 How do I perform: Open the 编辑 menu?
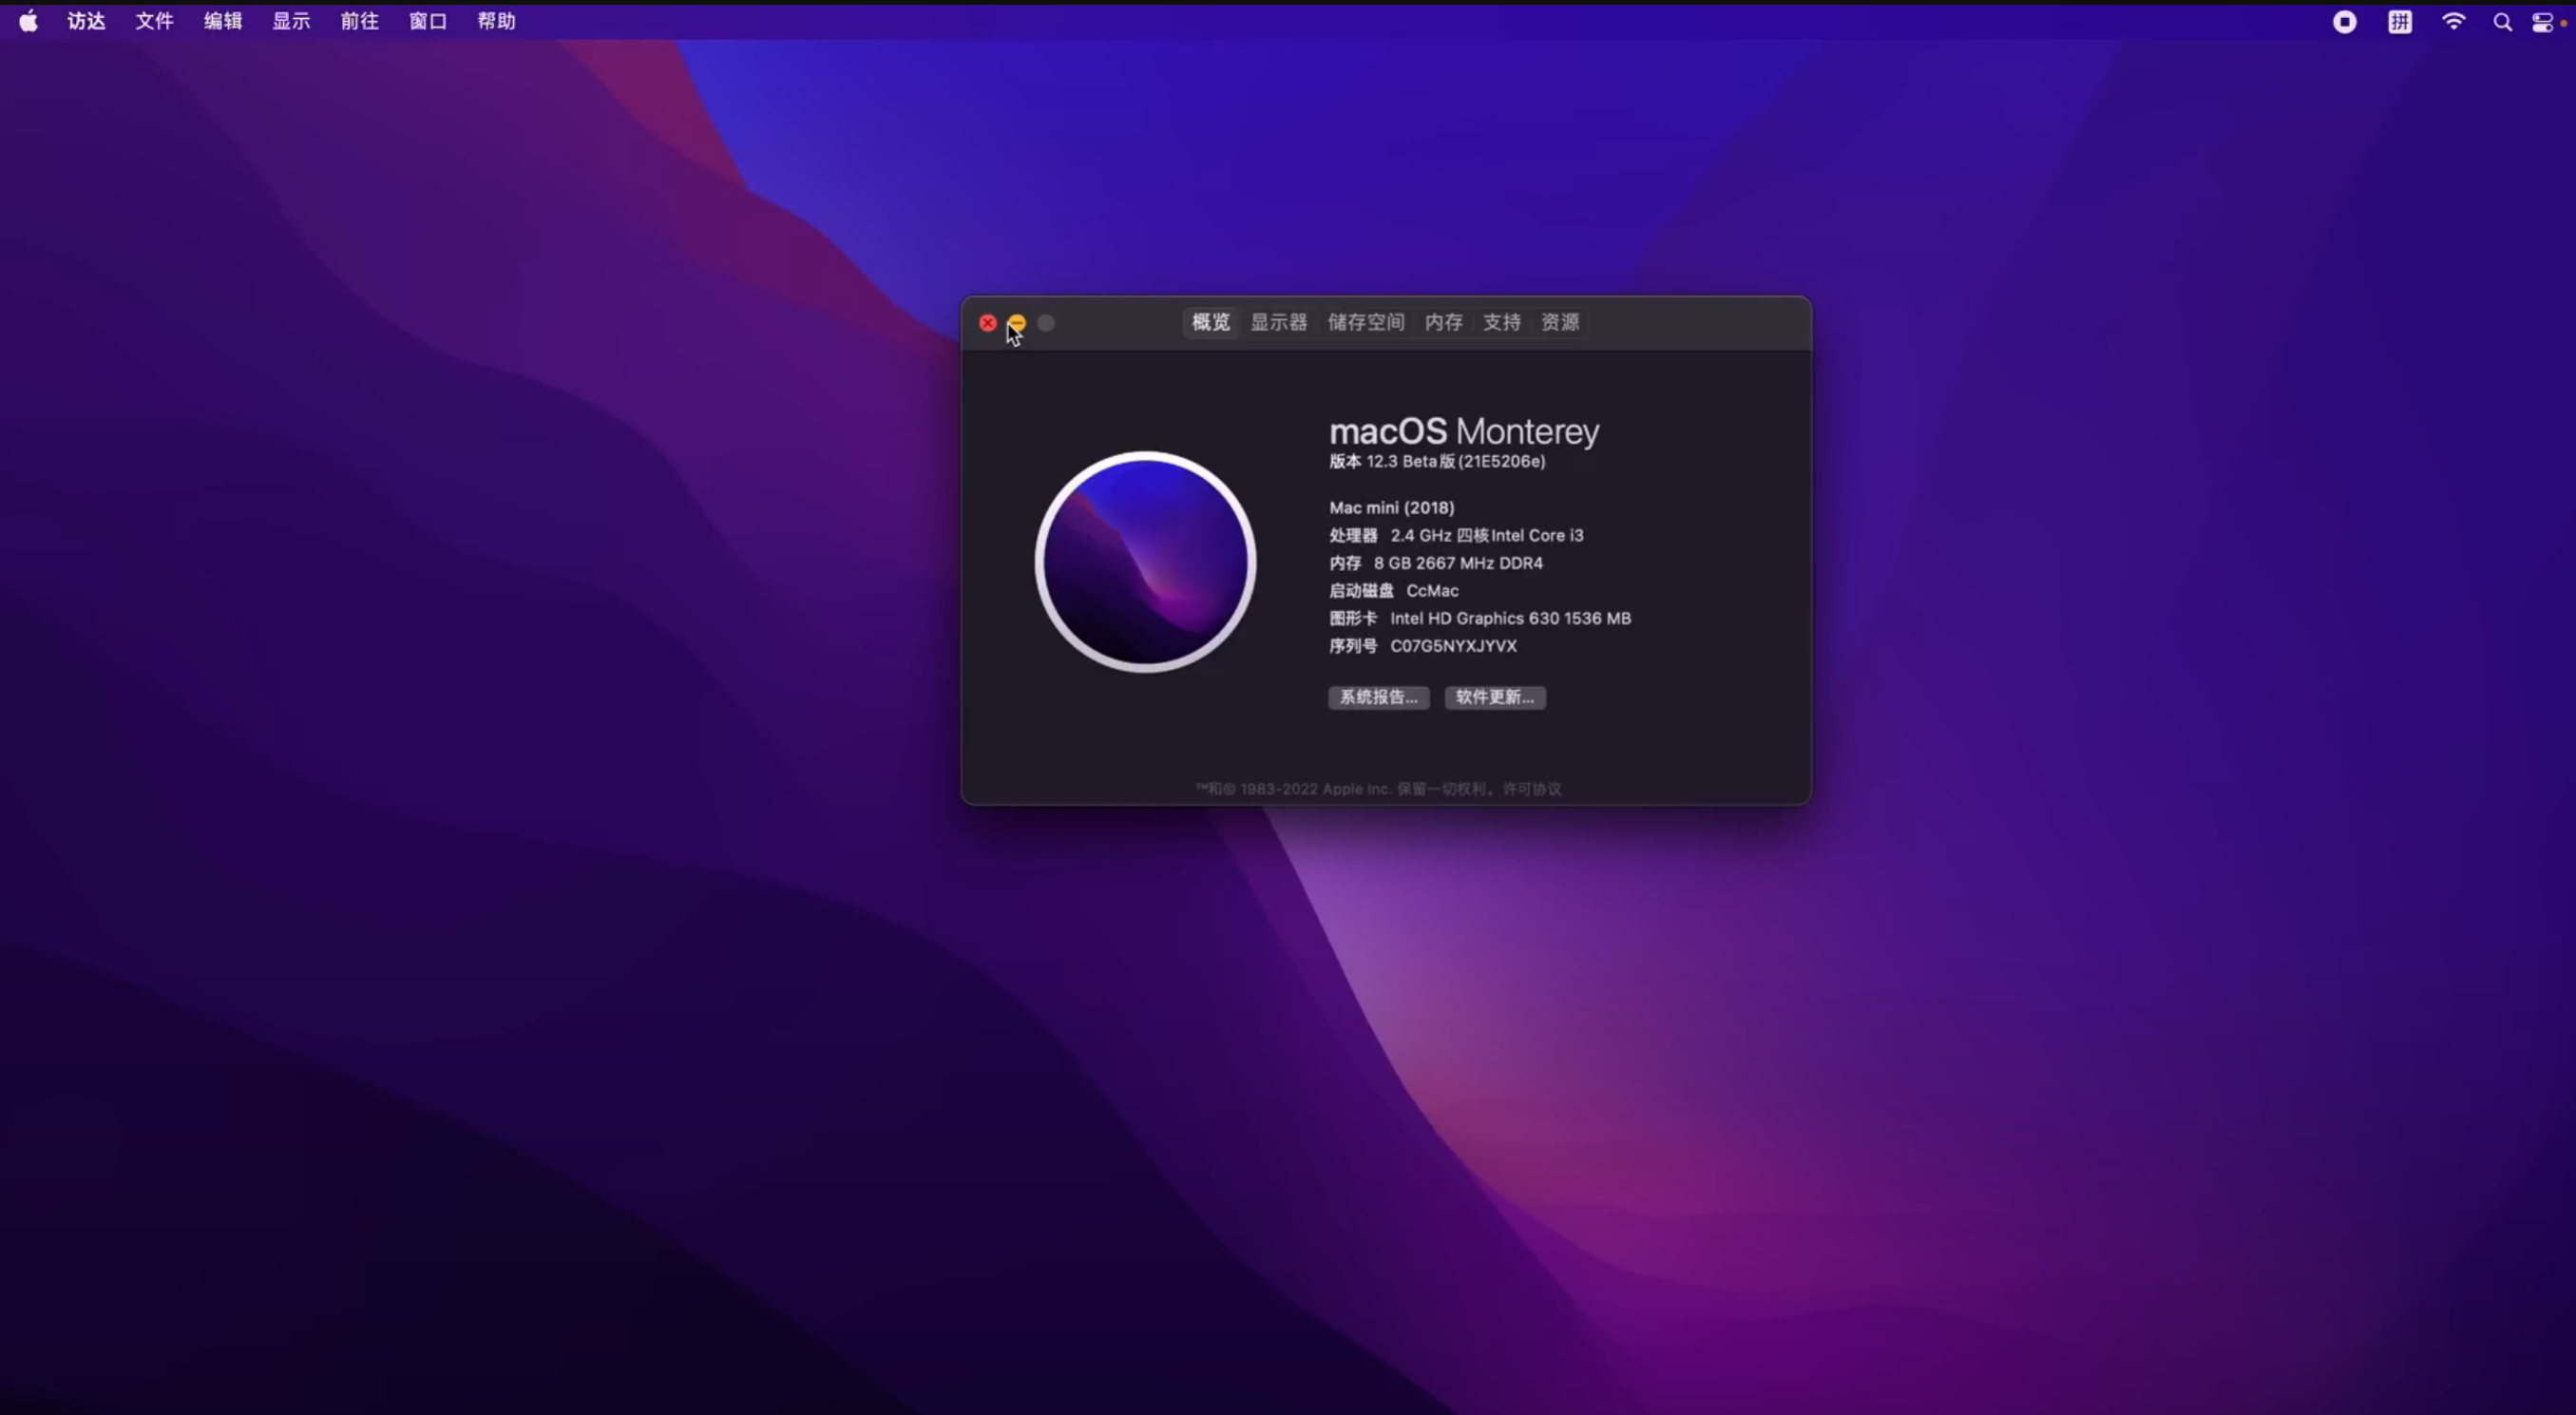(x=222, y=21)
